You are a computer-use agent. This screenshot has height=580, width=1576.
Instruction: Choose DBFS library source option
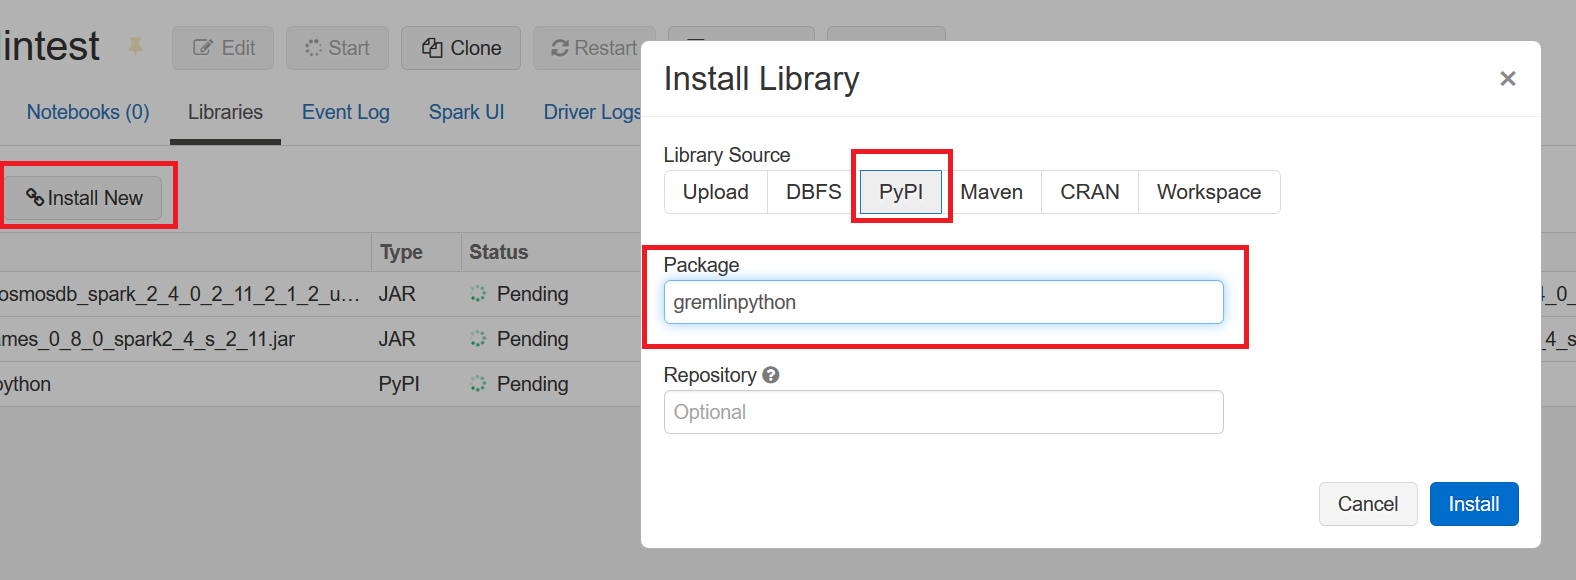813,192
